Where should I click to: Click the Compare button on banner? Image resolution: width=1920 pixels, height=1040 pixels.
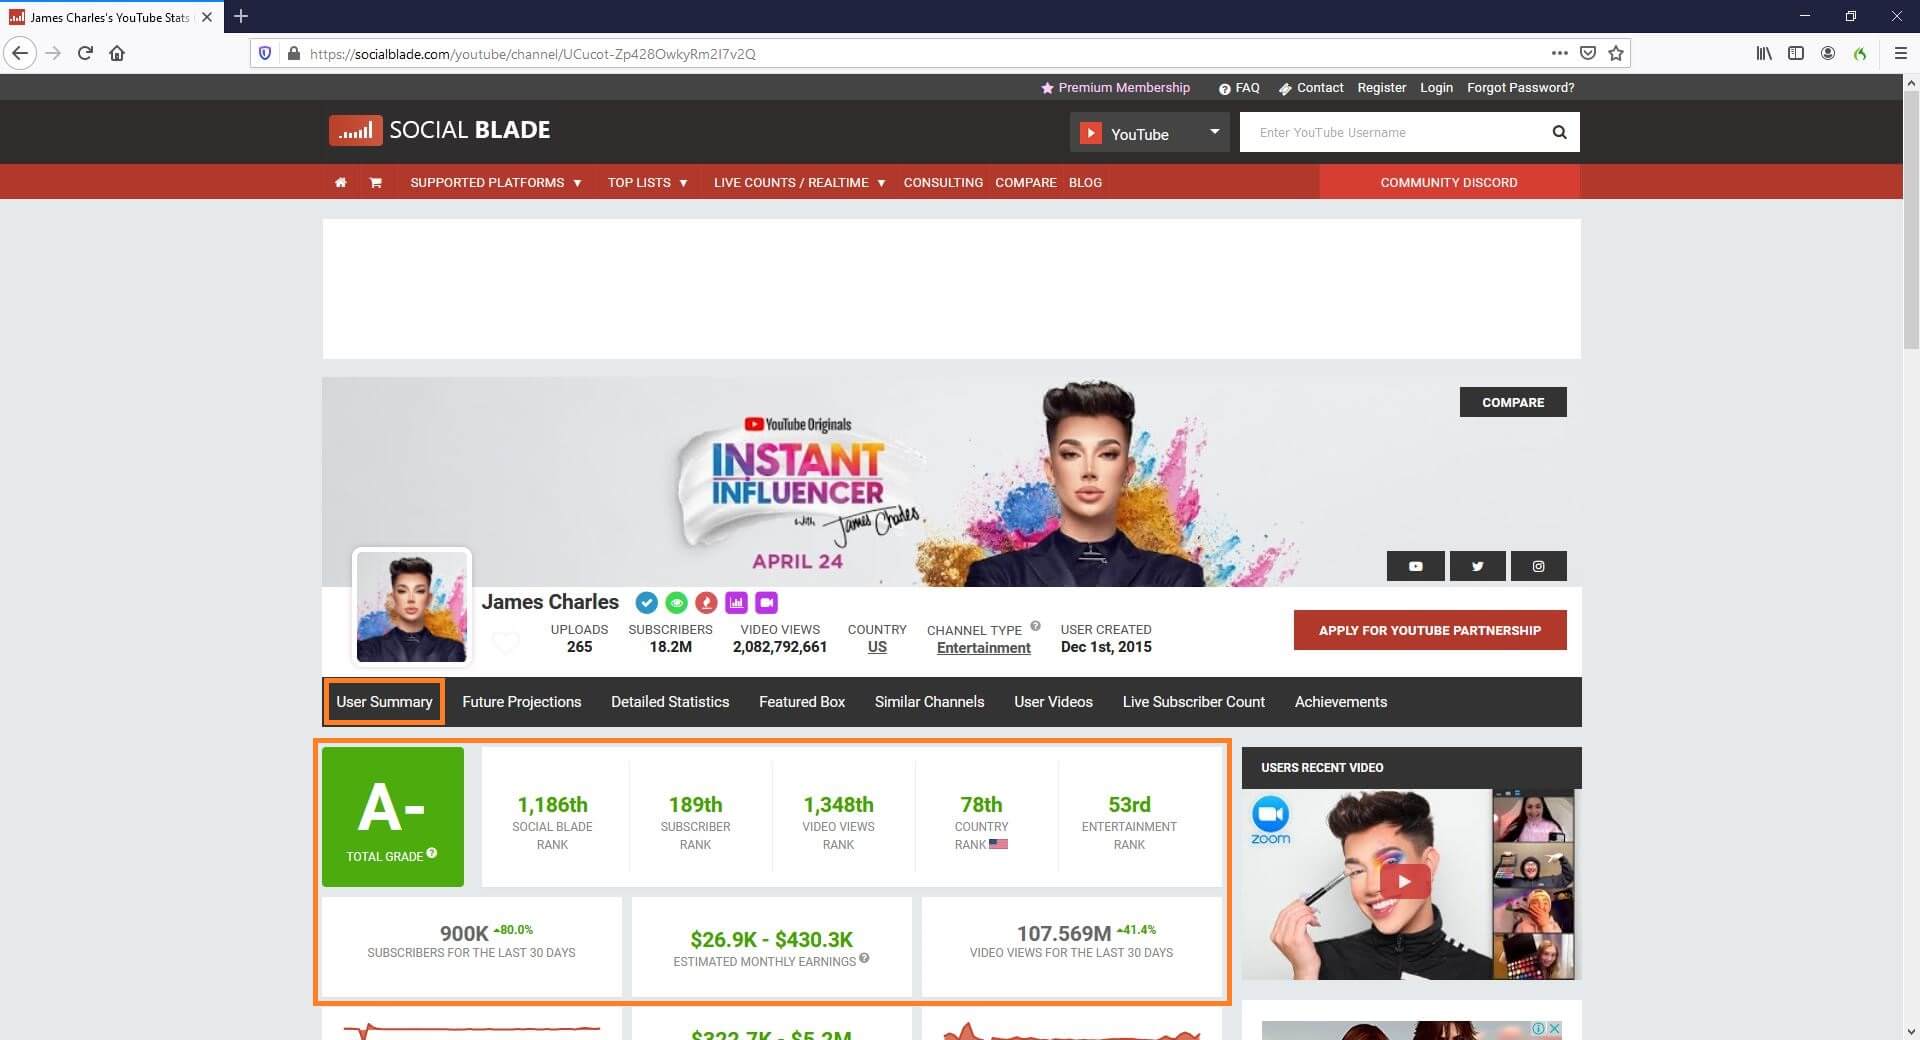click(x=1513, y=402)
